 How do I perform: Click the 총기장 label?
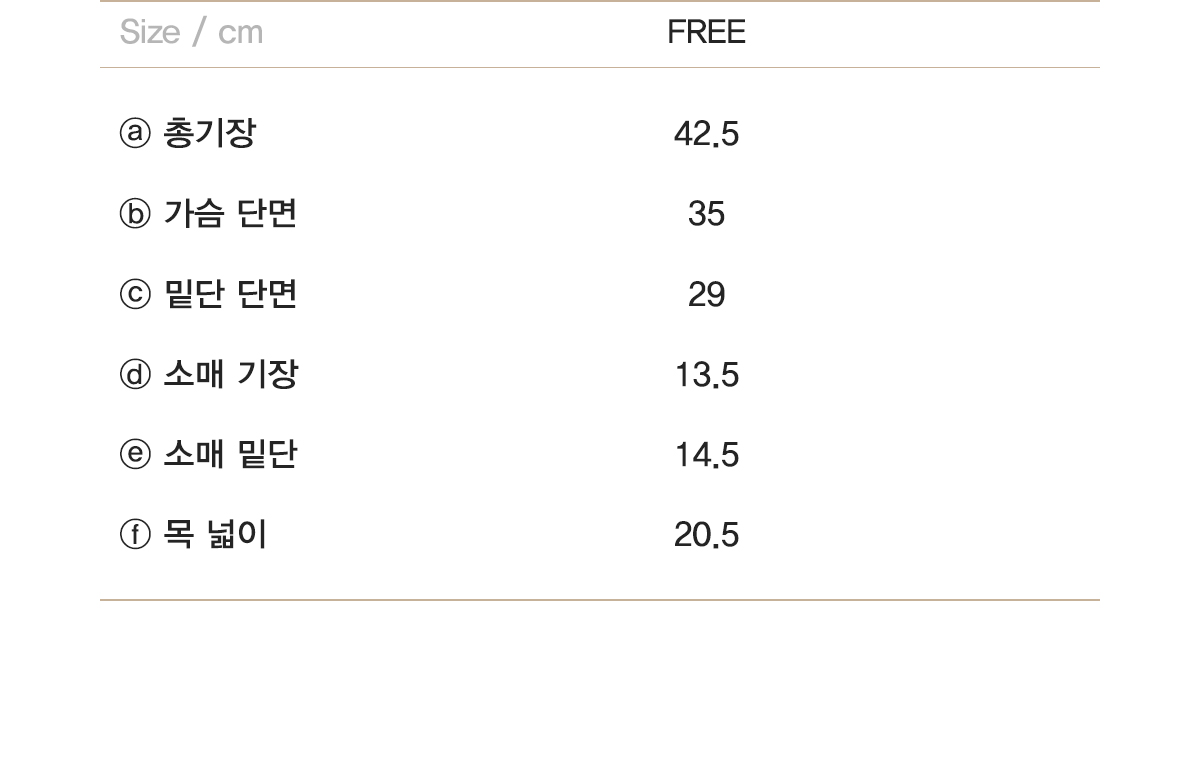209,133
